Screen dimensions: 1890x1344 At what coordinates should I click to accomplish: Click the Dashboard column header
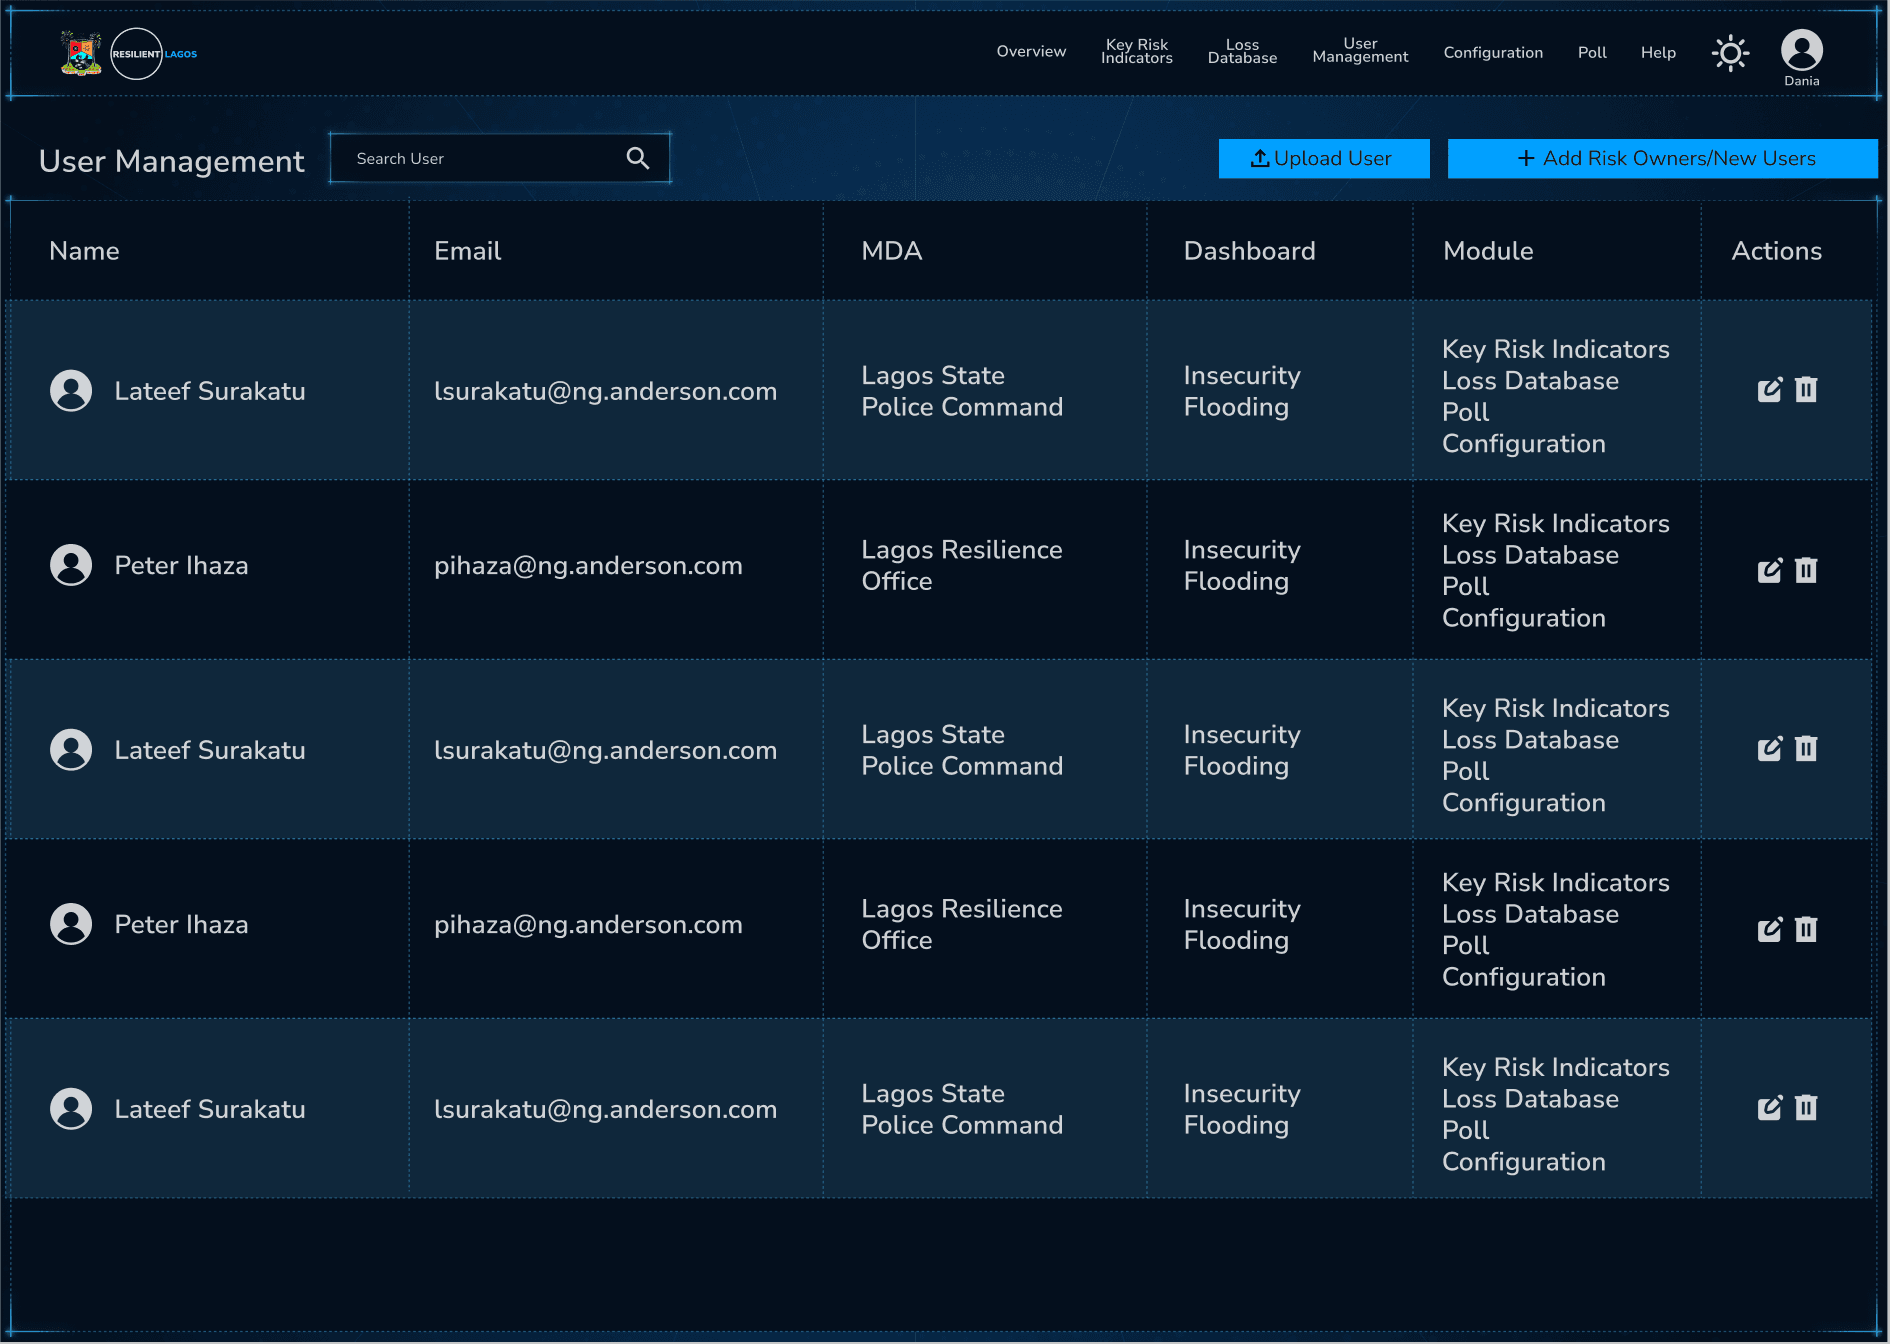coord(1250,251)
